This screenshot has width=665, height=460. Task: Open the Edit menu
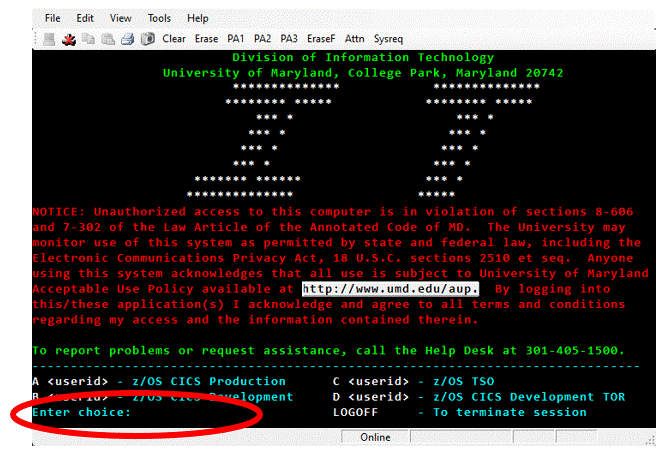coord(85,18)
